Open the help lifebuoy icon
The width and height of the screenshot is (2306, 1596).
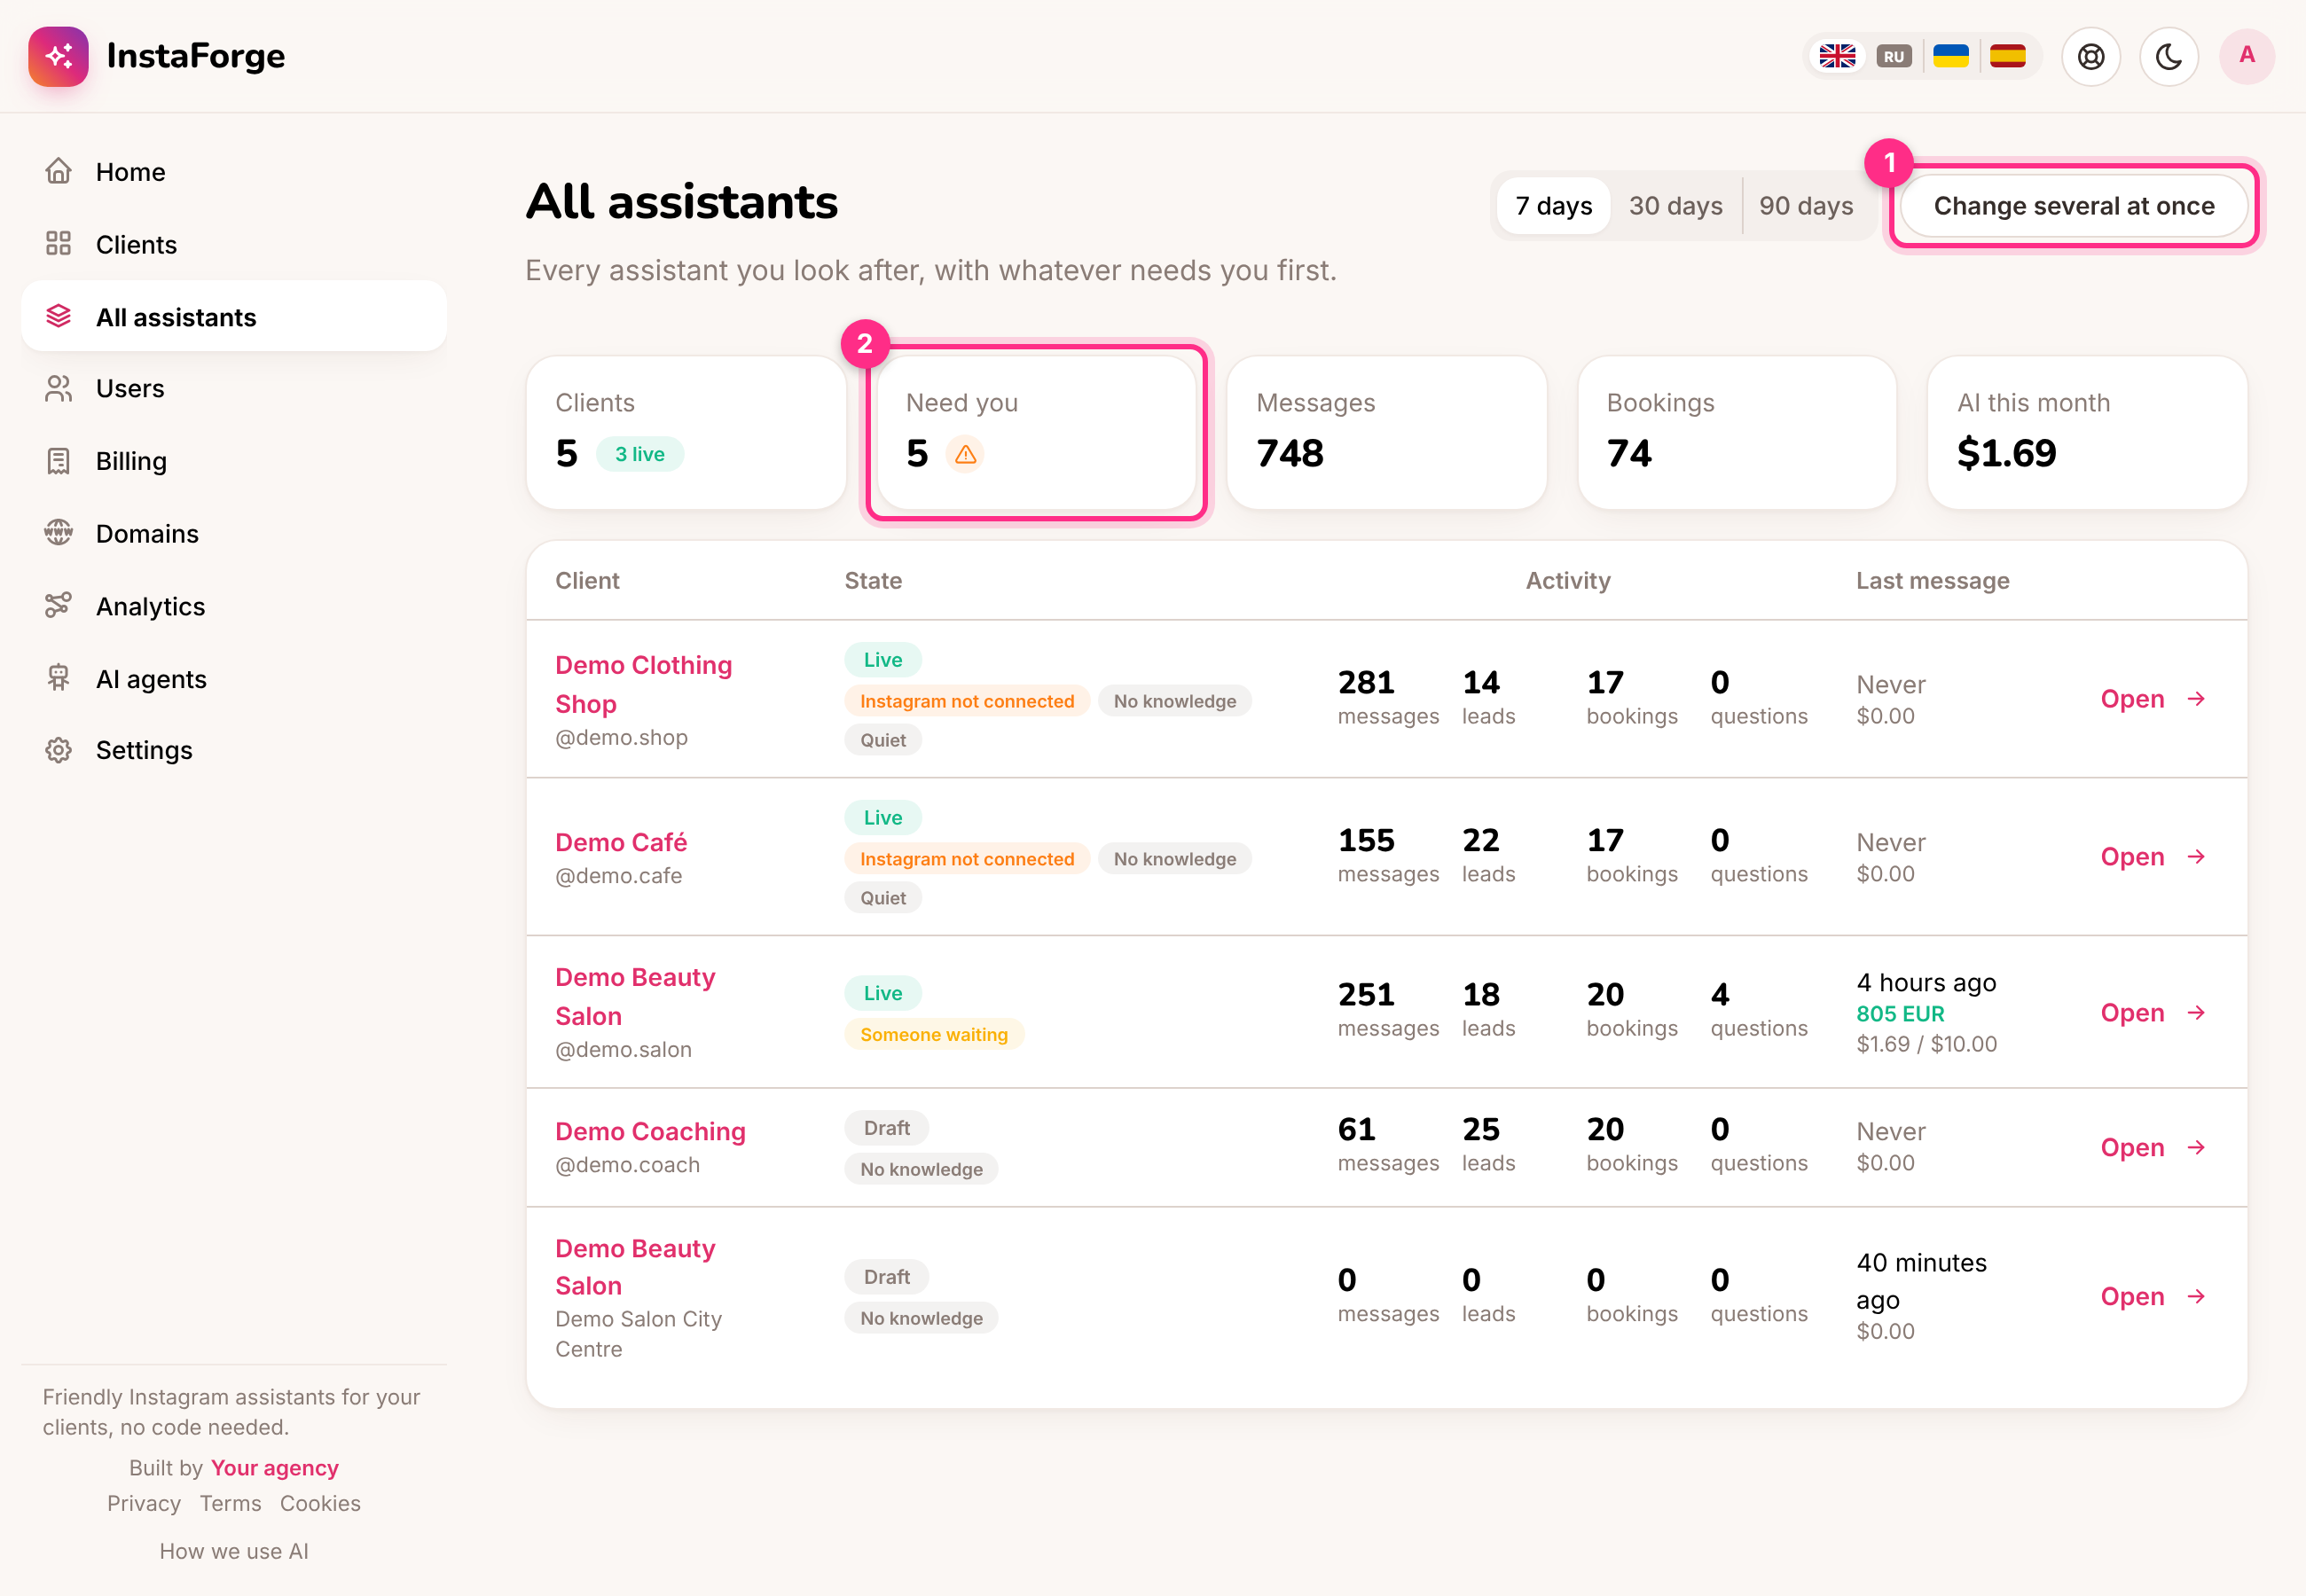2091,56
